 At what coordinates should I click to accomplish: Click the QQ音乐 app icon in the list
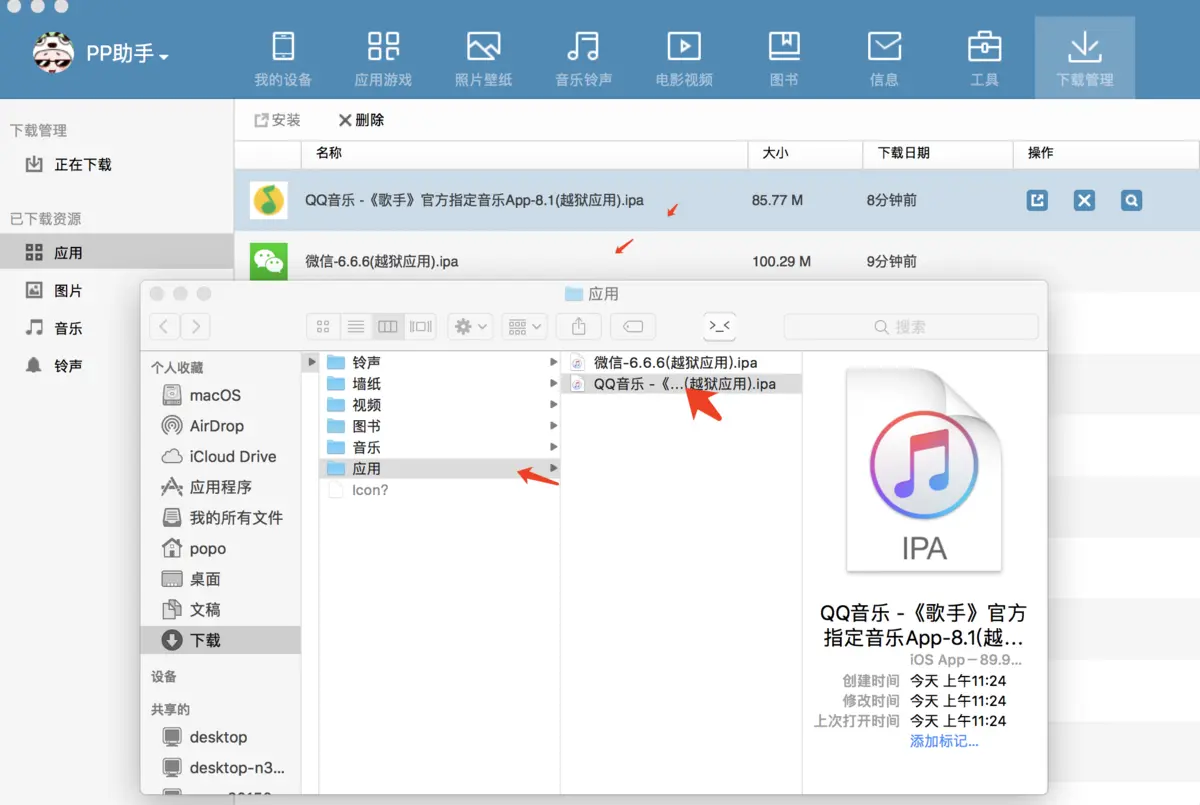coord(268,200)
